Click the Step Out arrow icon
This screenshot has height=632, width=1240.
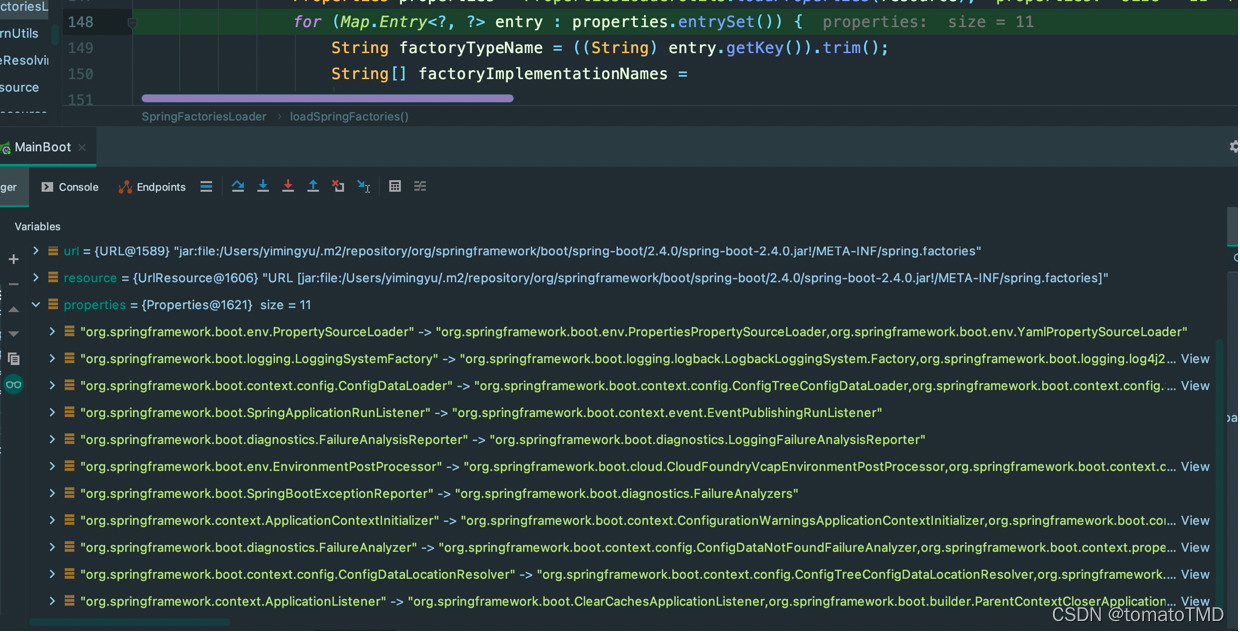pos(313,187)
